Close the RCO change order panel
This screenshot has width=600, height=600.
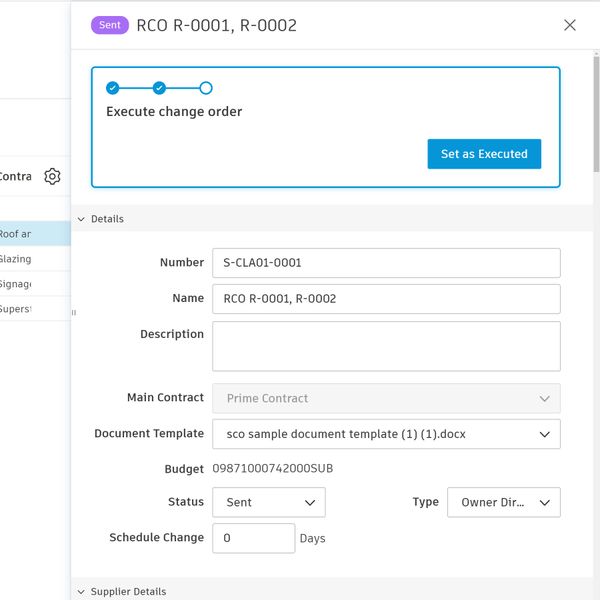570,25
